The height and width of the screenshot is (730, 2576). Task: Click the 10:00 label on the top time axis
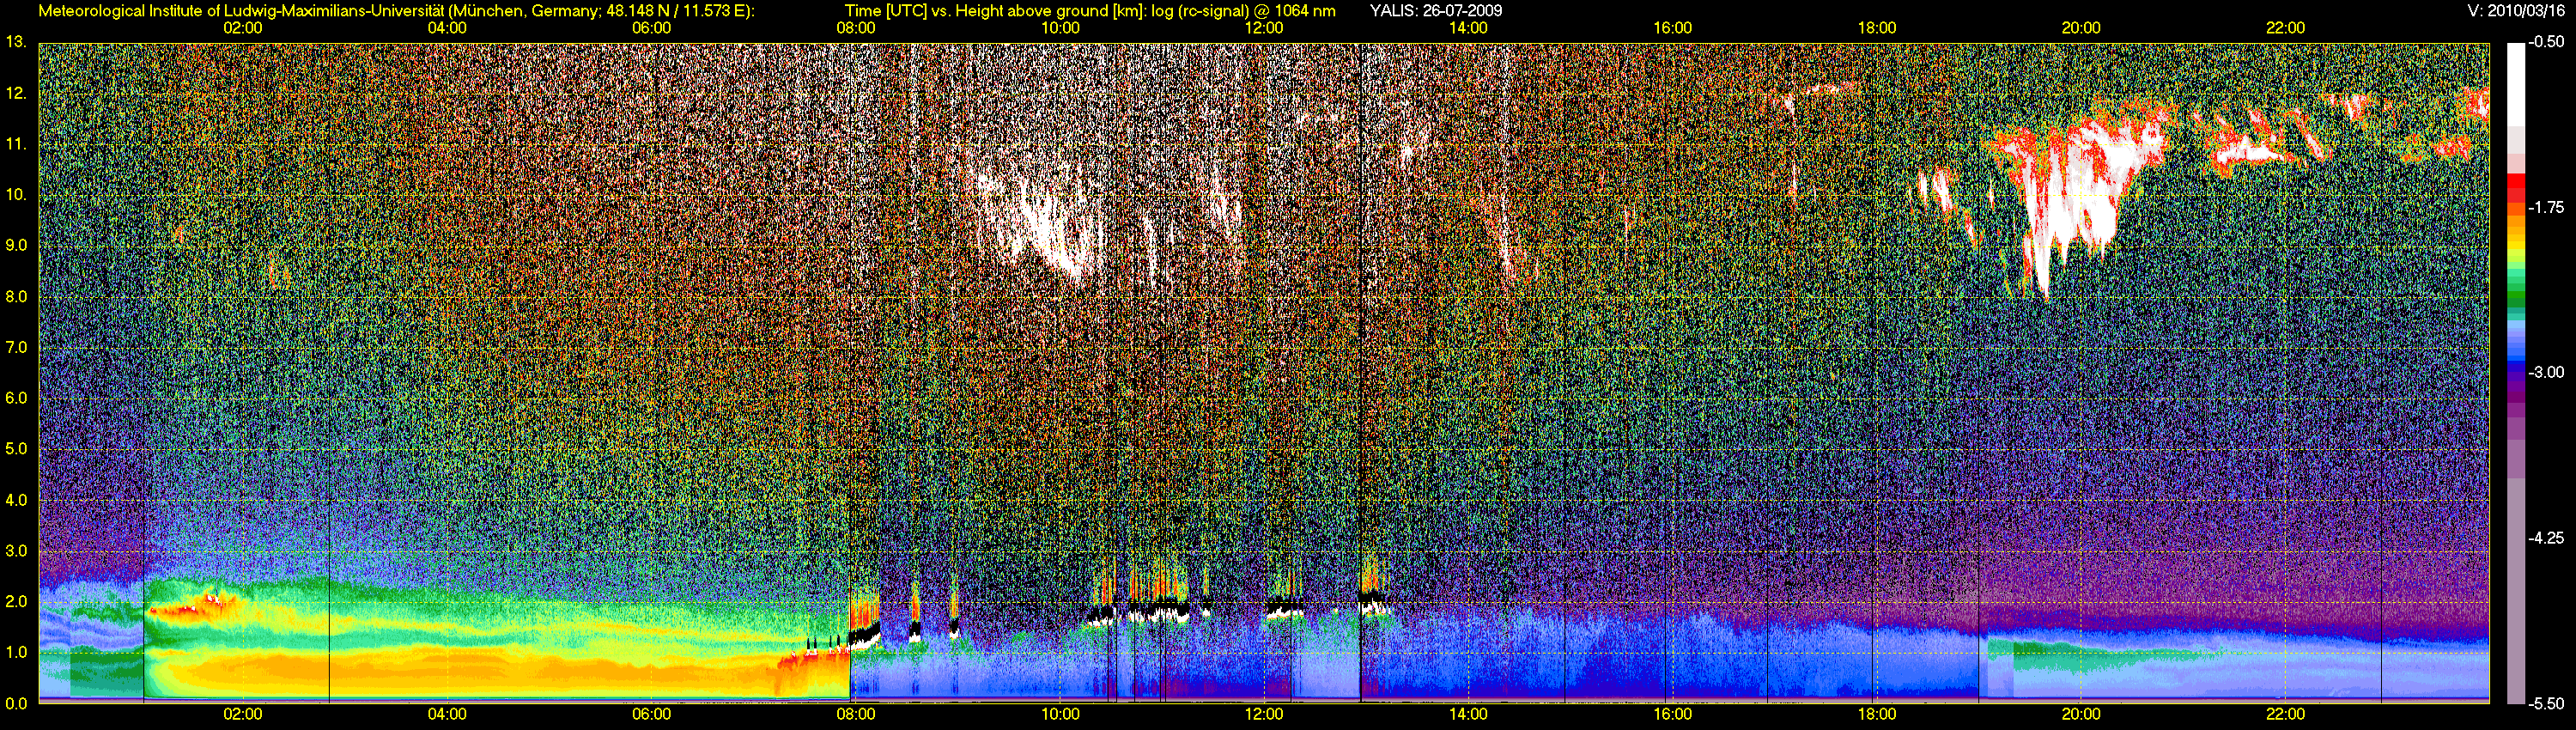(x=1060, y=28)
